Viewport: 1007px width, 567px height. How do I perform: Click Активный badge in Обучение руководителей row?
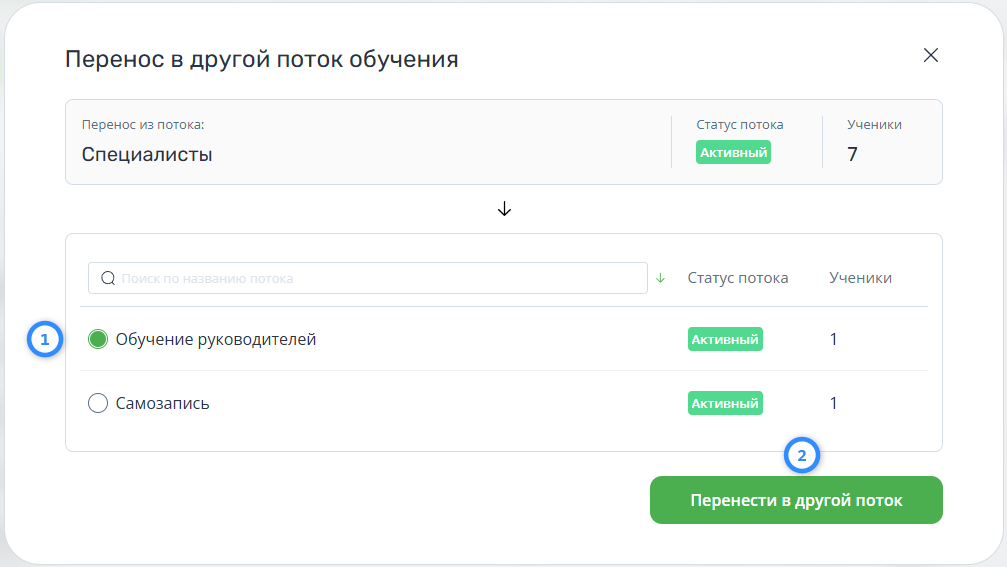pos(725,339)
